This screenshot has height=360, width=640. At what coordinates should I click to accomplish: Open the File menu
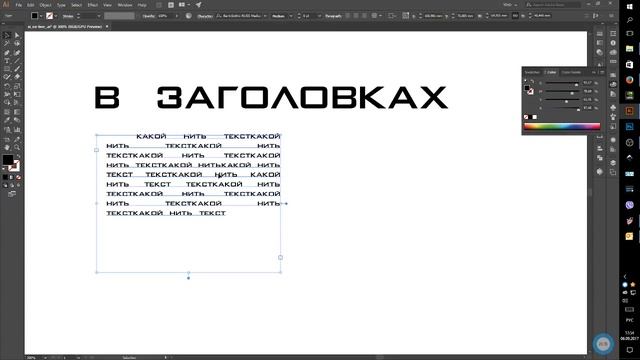coord(18,5)
